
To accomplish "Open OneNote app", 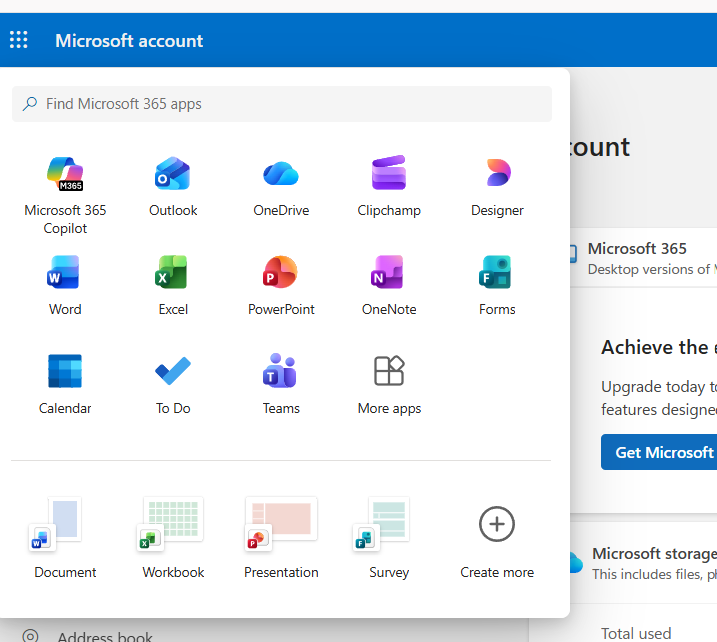I will click(389, 285).
